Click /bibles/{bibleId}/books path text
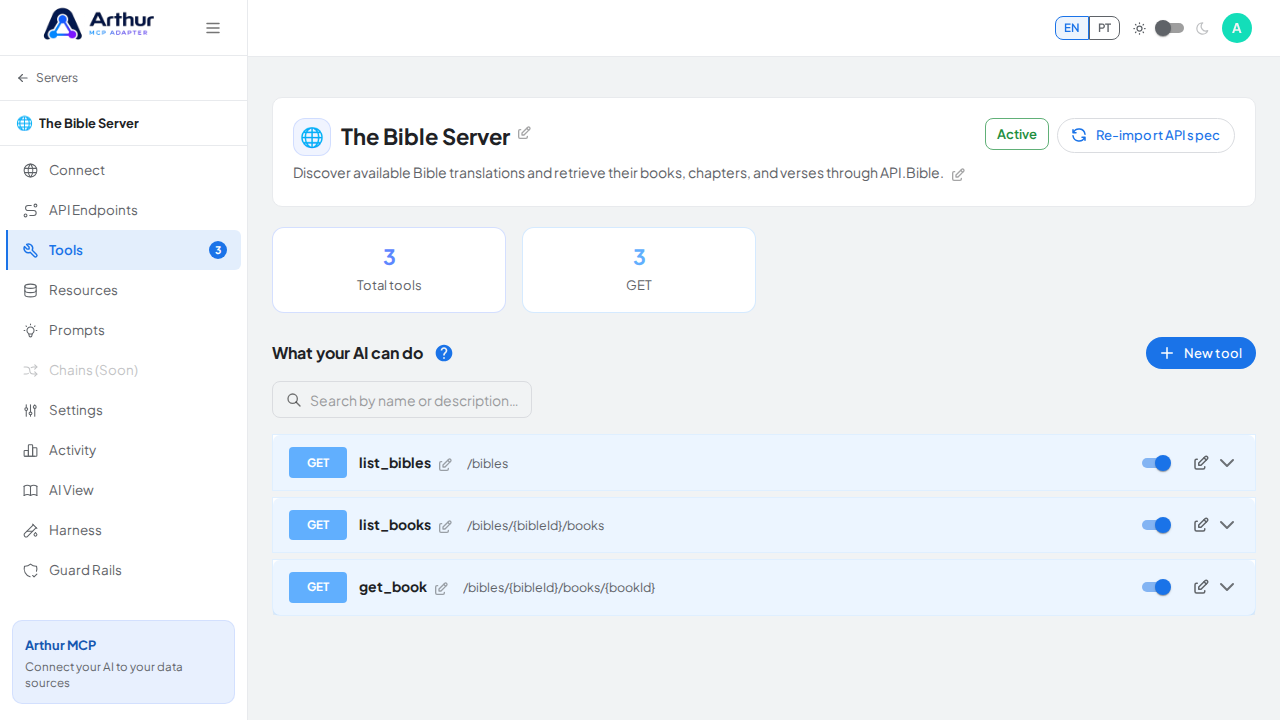This screenshot has height=720, width=1280. 536,526
